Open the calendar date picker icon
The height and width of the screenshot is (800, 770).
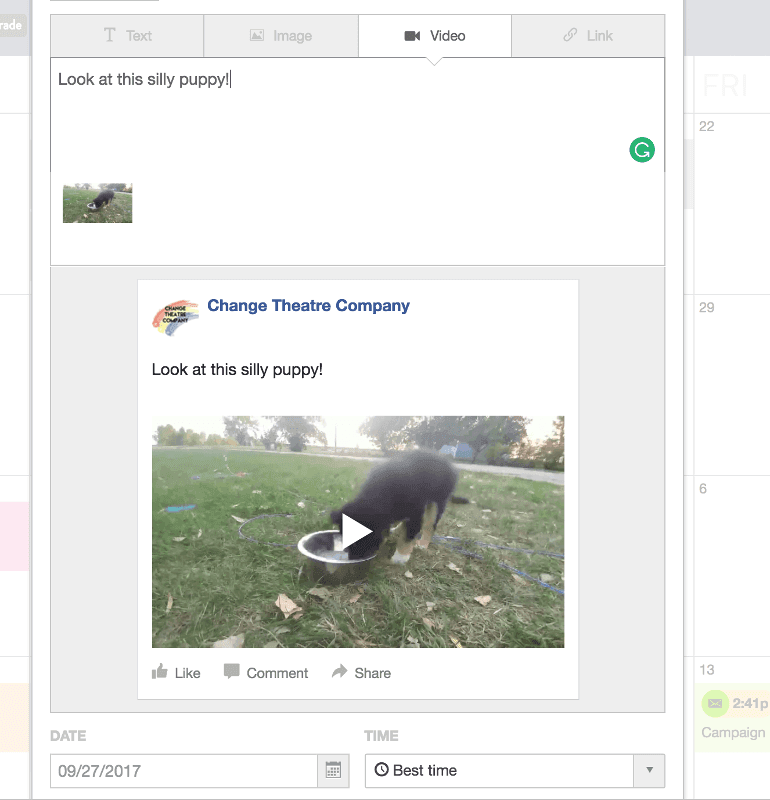pos(333,771)
